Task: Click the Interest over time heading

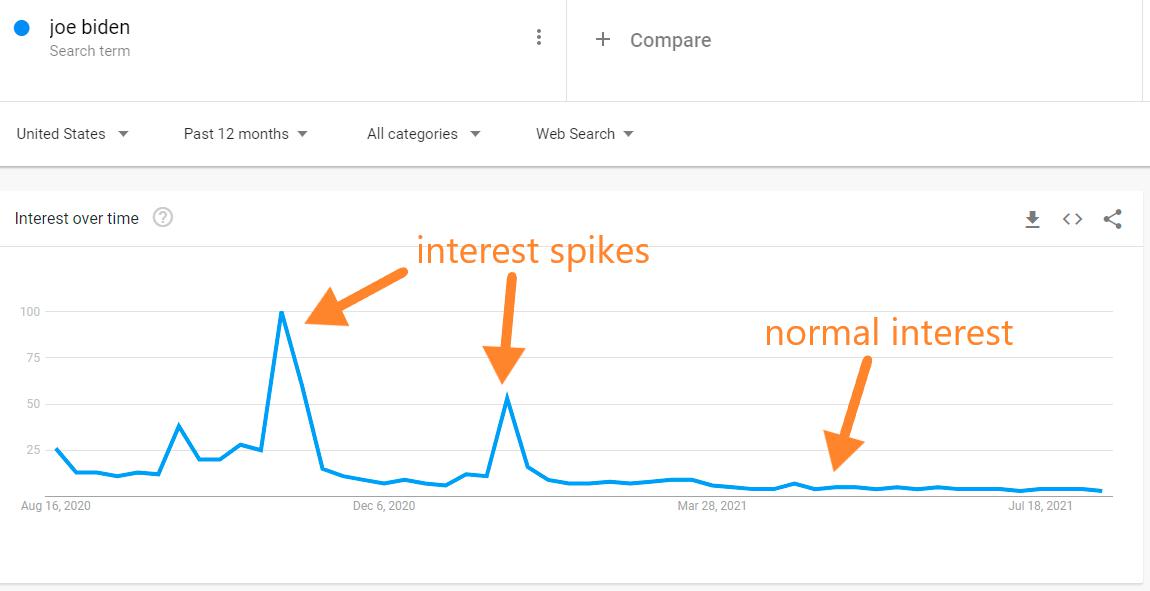Action: [77, 218]
